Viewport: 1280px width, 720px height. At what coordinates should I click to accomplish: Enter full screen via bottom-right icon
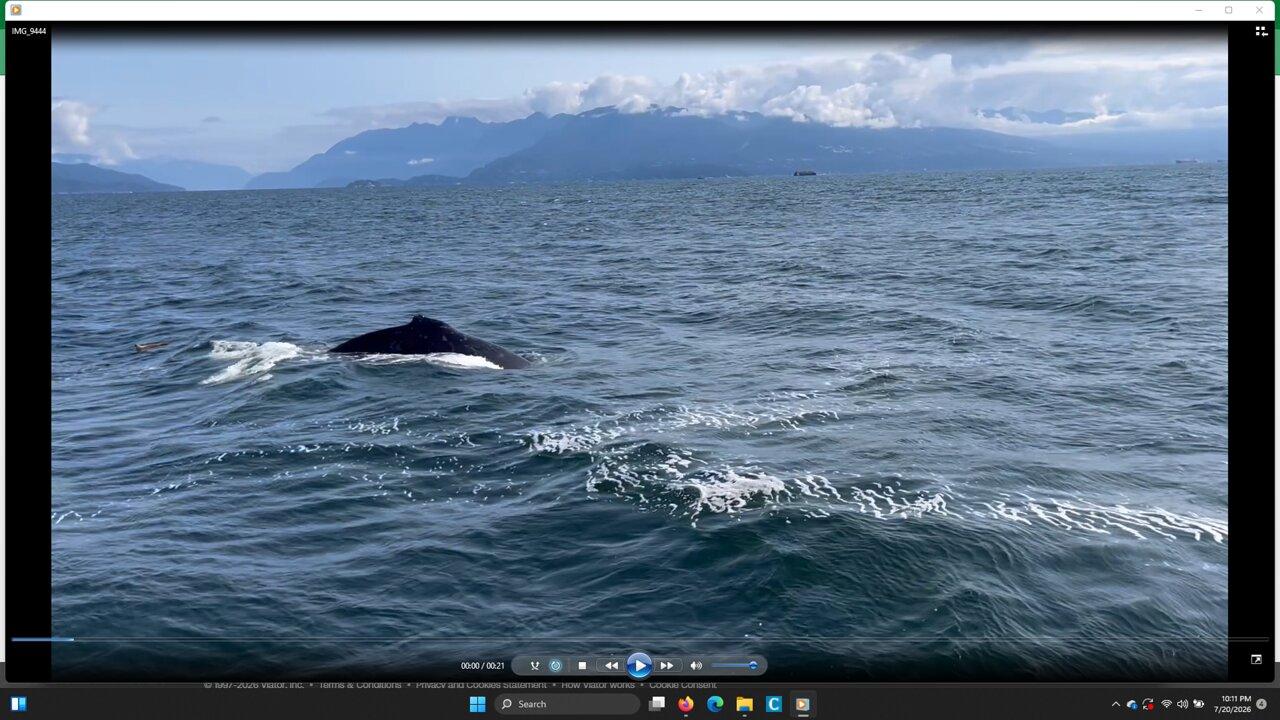pyautogui.click(x=1256, y=659)
